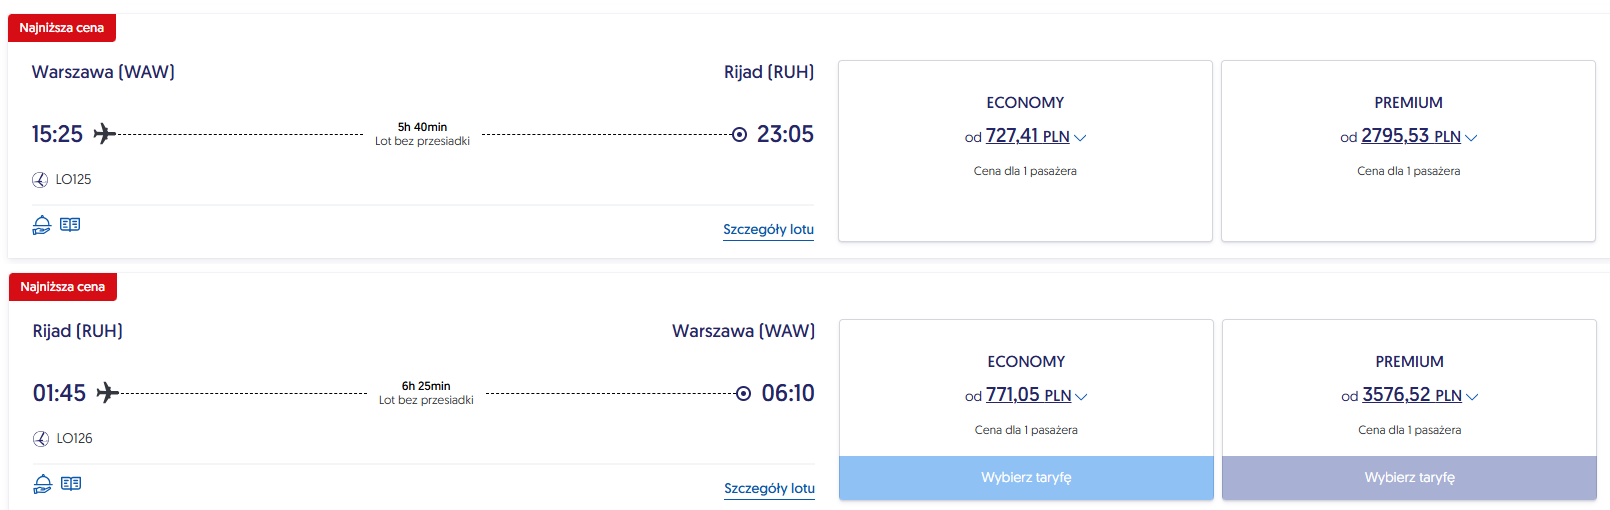This screenshot has width=1610, height=510.
Task: Expand the Premium 3576,52 PLN fare chevron
Action: (x=1472, y=397)
